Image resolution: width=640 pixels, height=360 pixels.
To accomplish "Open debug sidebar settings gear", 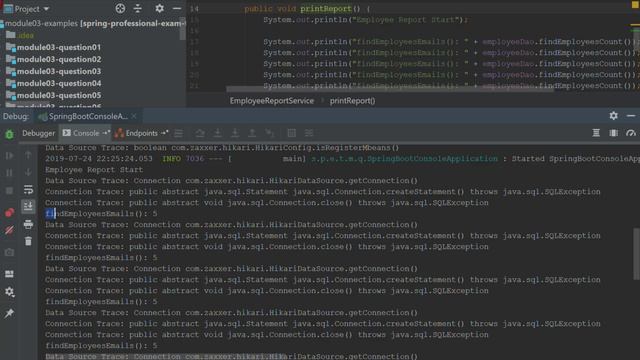I will pyautogui.click(x=9, y=292).
